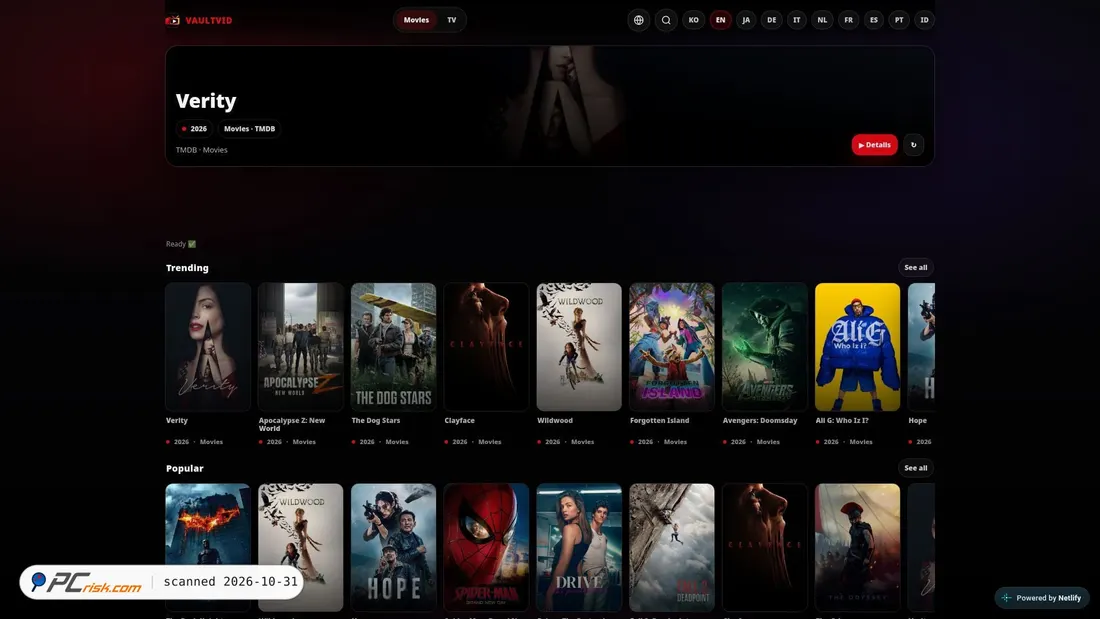
Task: Select DE language
Action: [772, 20]
